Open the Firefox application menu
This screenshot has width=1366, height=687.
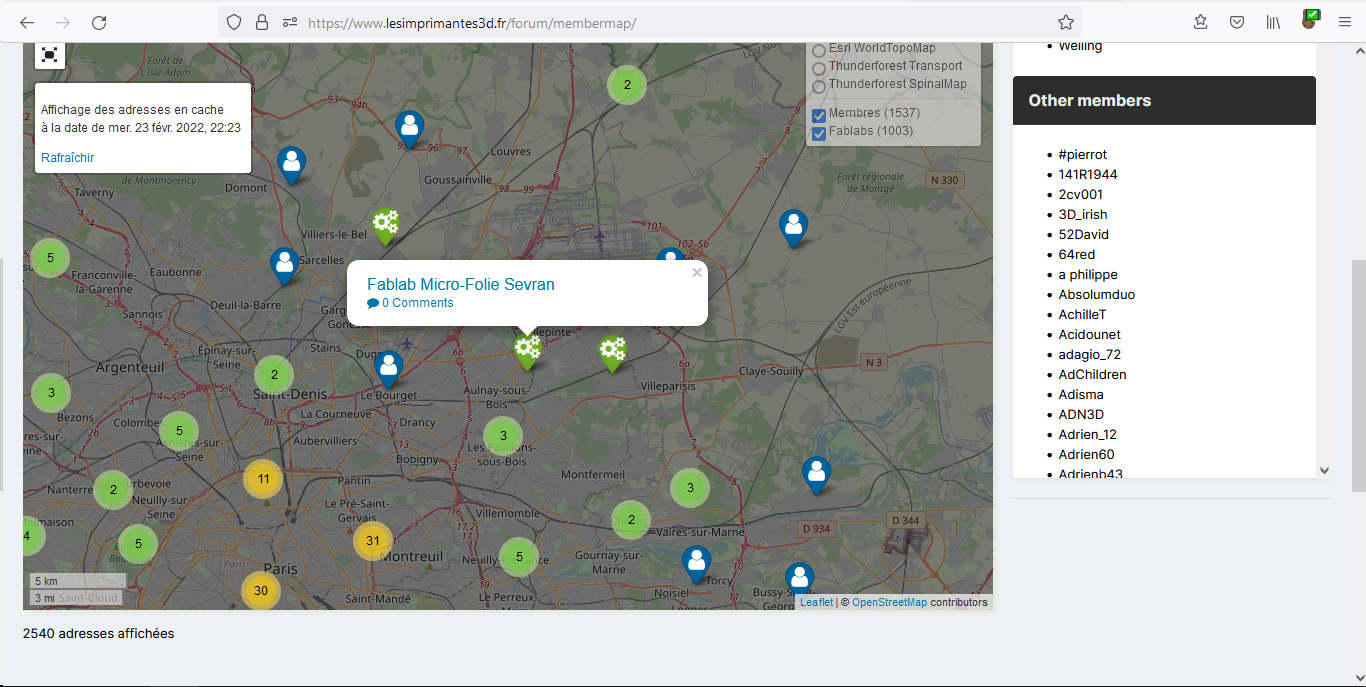click(x=1344, y=22)
